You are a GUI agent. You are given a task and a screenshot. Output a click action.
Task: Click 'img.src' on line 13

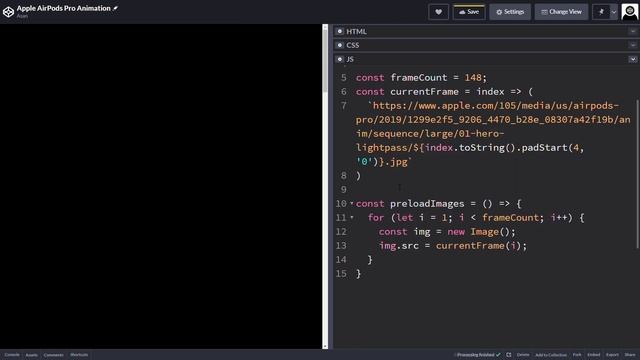399,245
